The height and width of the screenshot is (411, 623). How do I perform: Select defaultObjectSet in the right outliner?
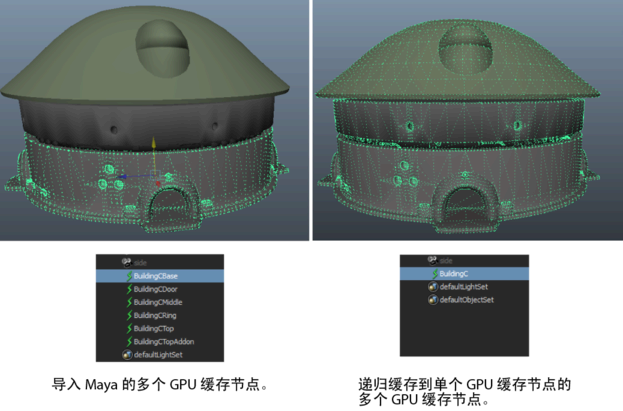(464, 300)
